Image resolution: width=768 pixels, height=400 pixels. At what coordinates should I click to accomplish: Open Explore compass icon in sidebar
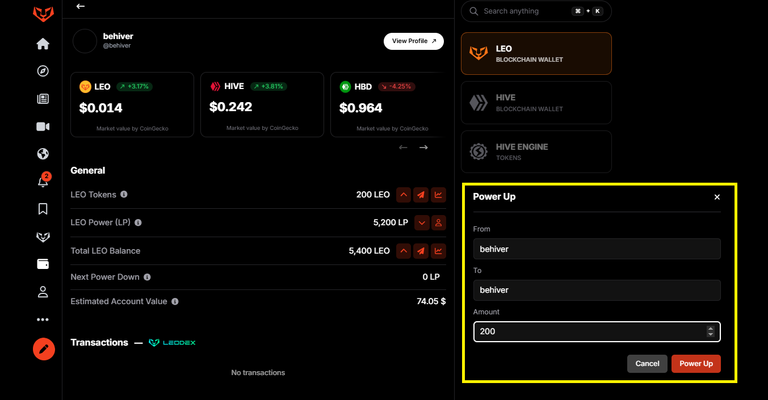click(43, 71)
